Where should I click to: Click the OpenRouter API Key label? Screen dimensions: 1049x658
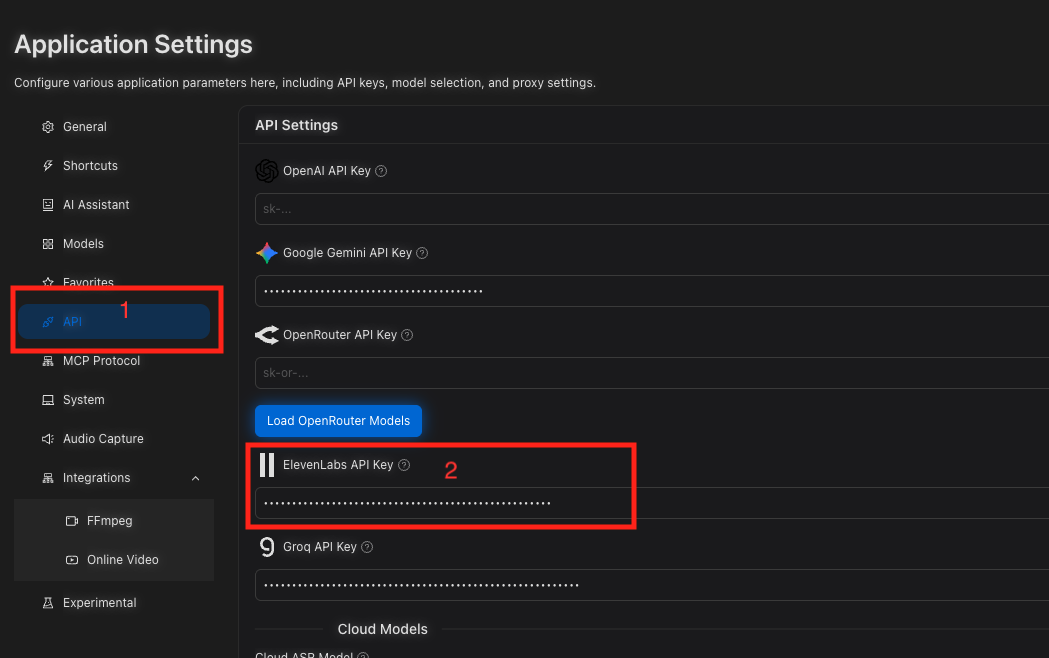340,335
